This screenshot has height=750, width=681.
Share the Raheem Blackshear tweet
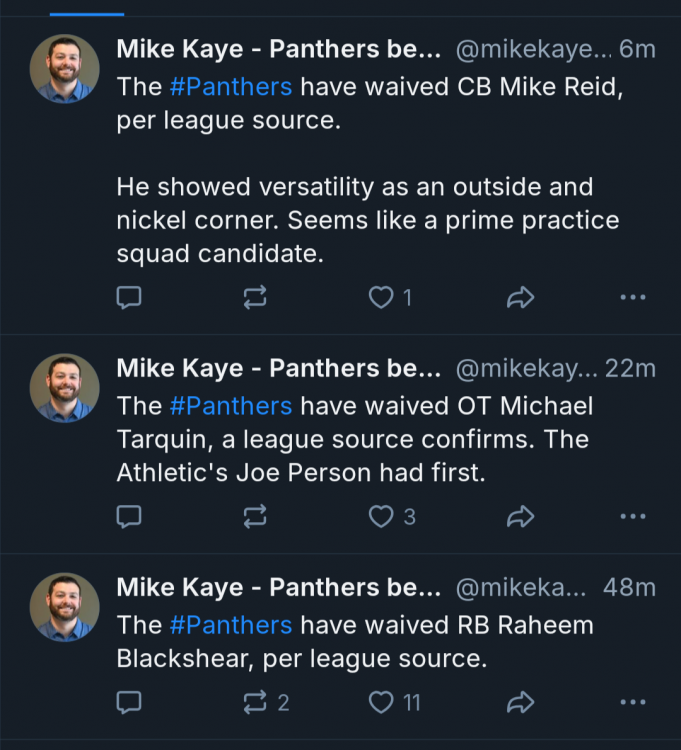point(520,703)
